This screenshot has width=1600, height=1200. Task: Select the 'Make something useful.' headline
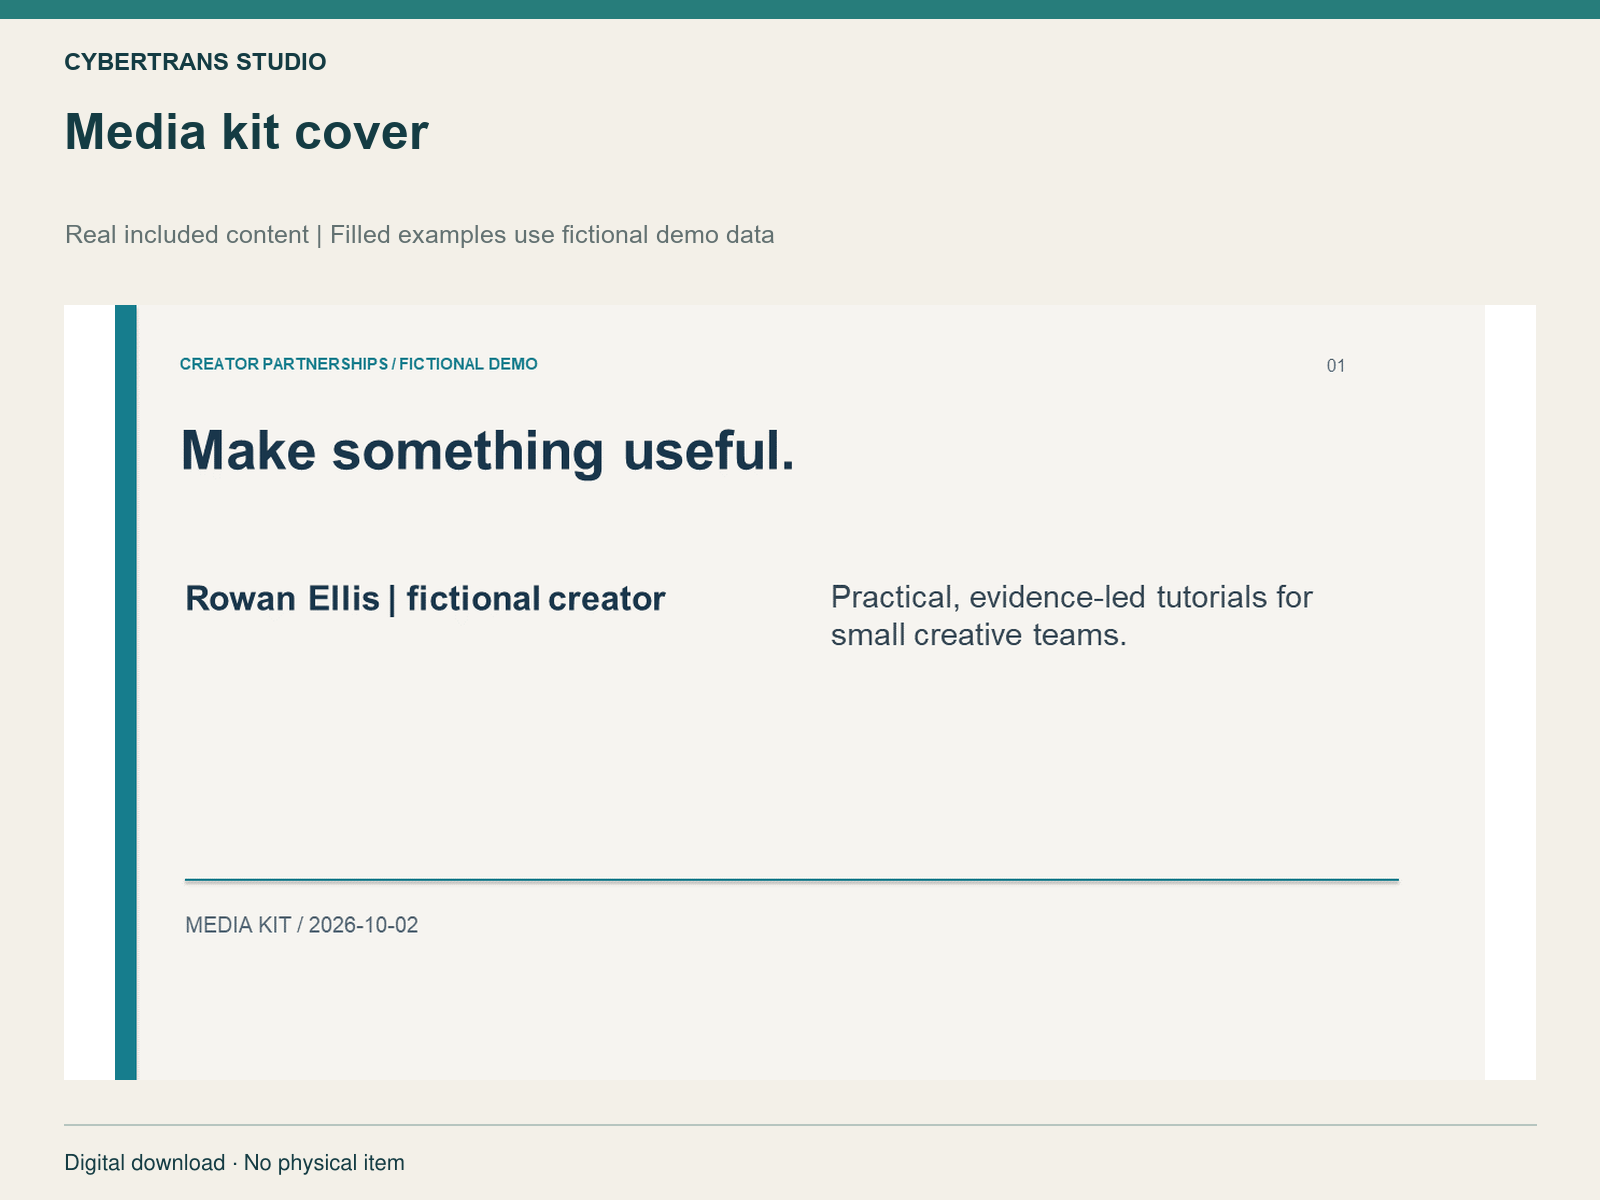tap(487, 451)
